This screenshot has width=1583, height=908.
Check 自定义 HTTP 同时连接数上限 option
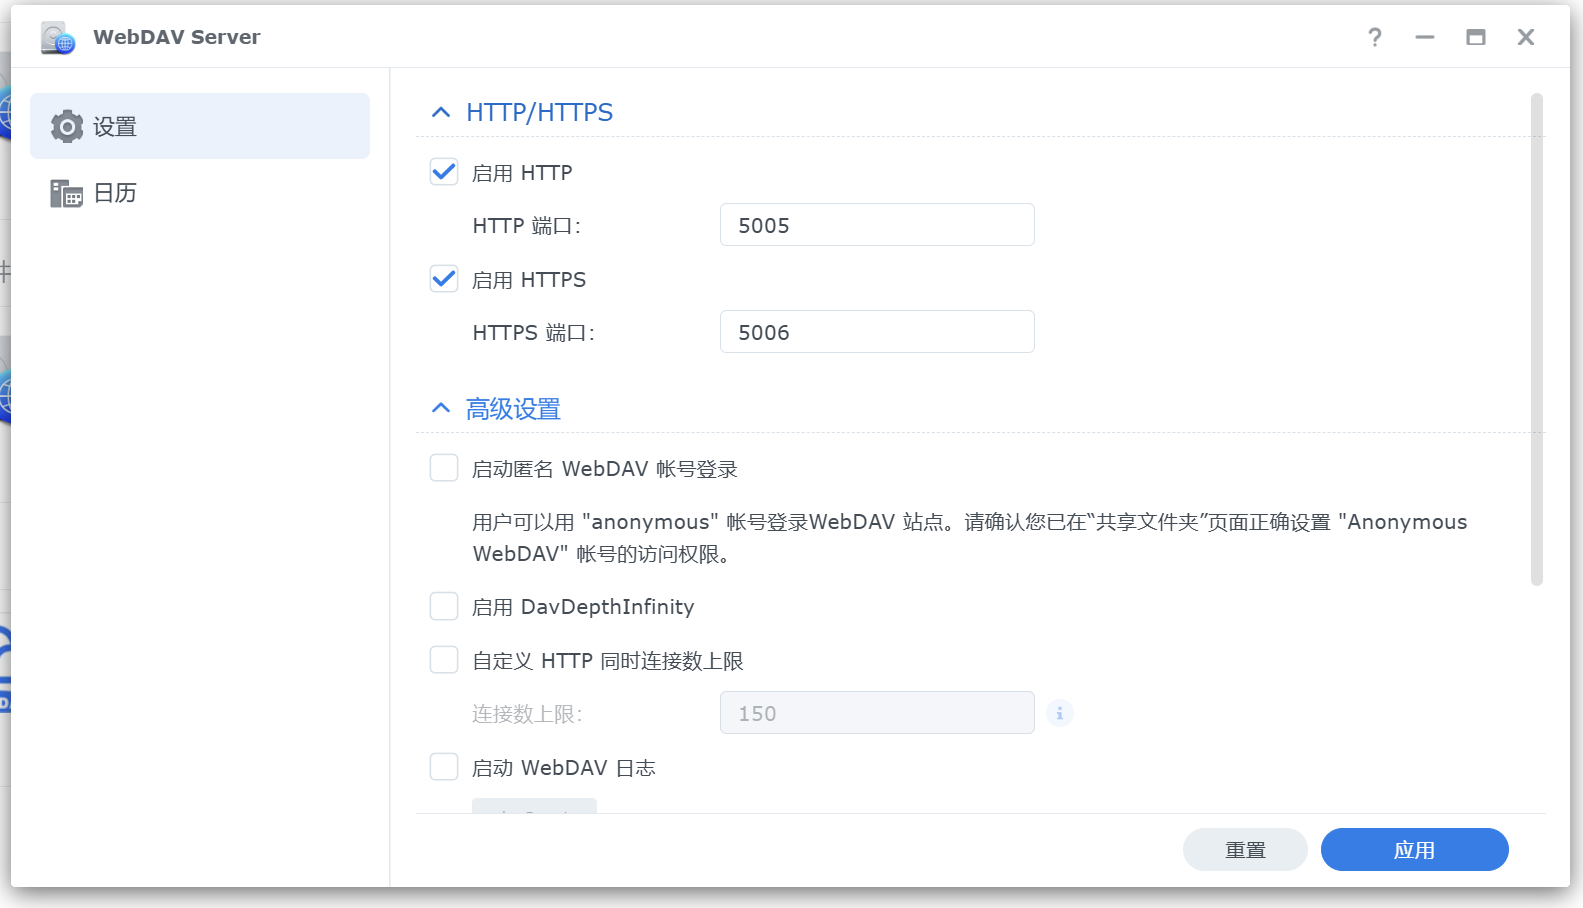pos(444,660)
